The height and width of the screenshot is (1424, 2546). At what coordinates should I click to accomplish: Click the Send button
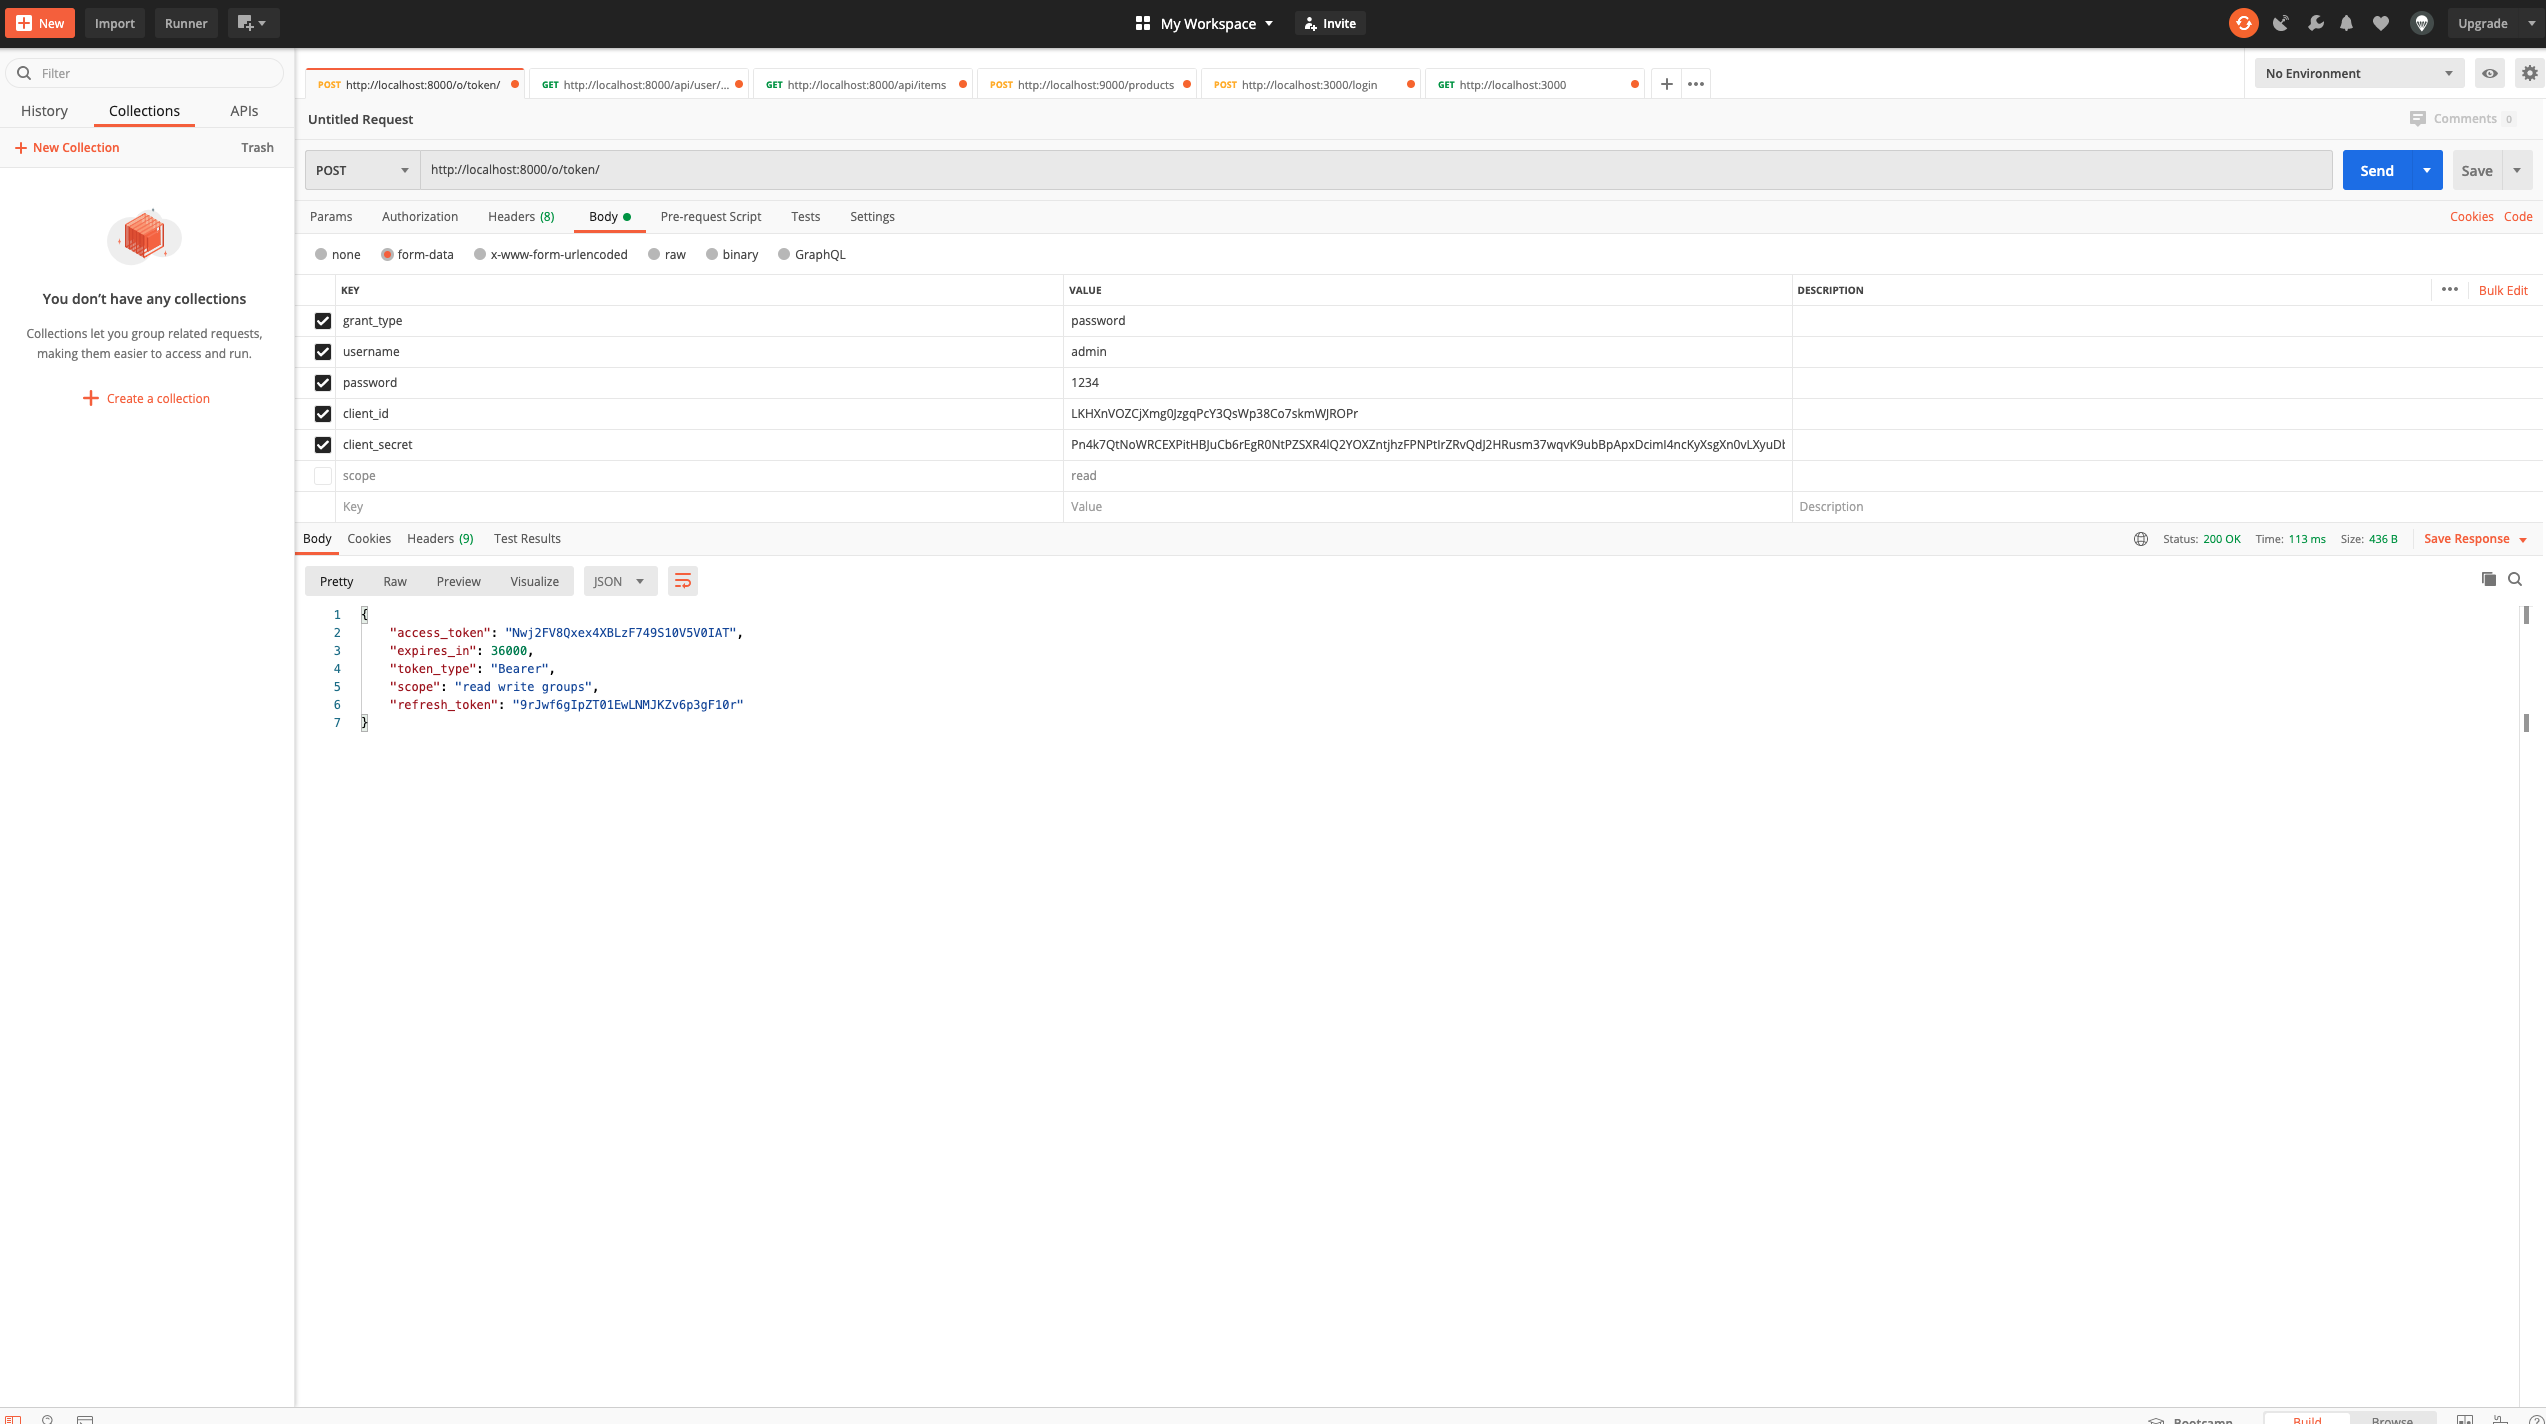click(x=2377, y=170)
